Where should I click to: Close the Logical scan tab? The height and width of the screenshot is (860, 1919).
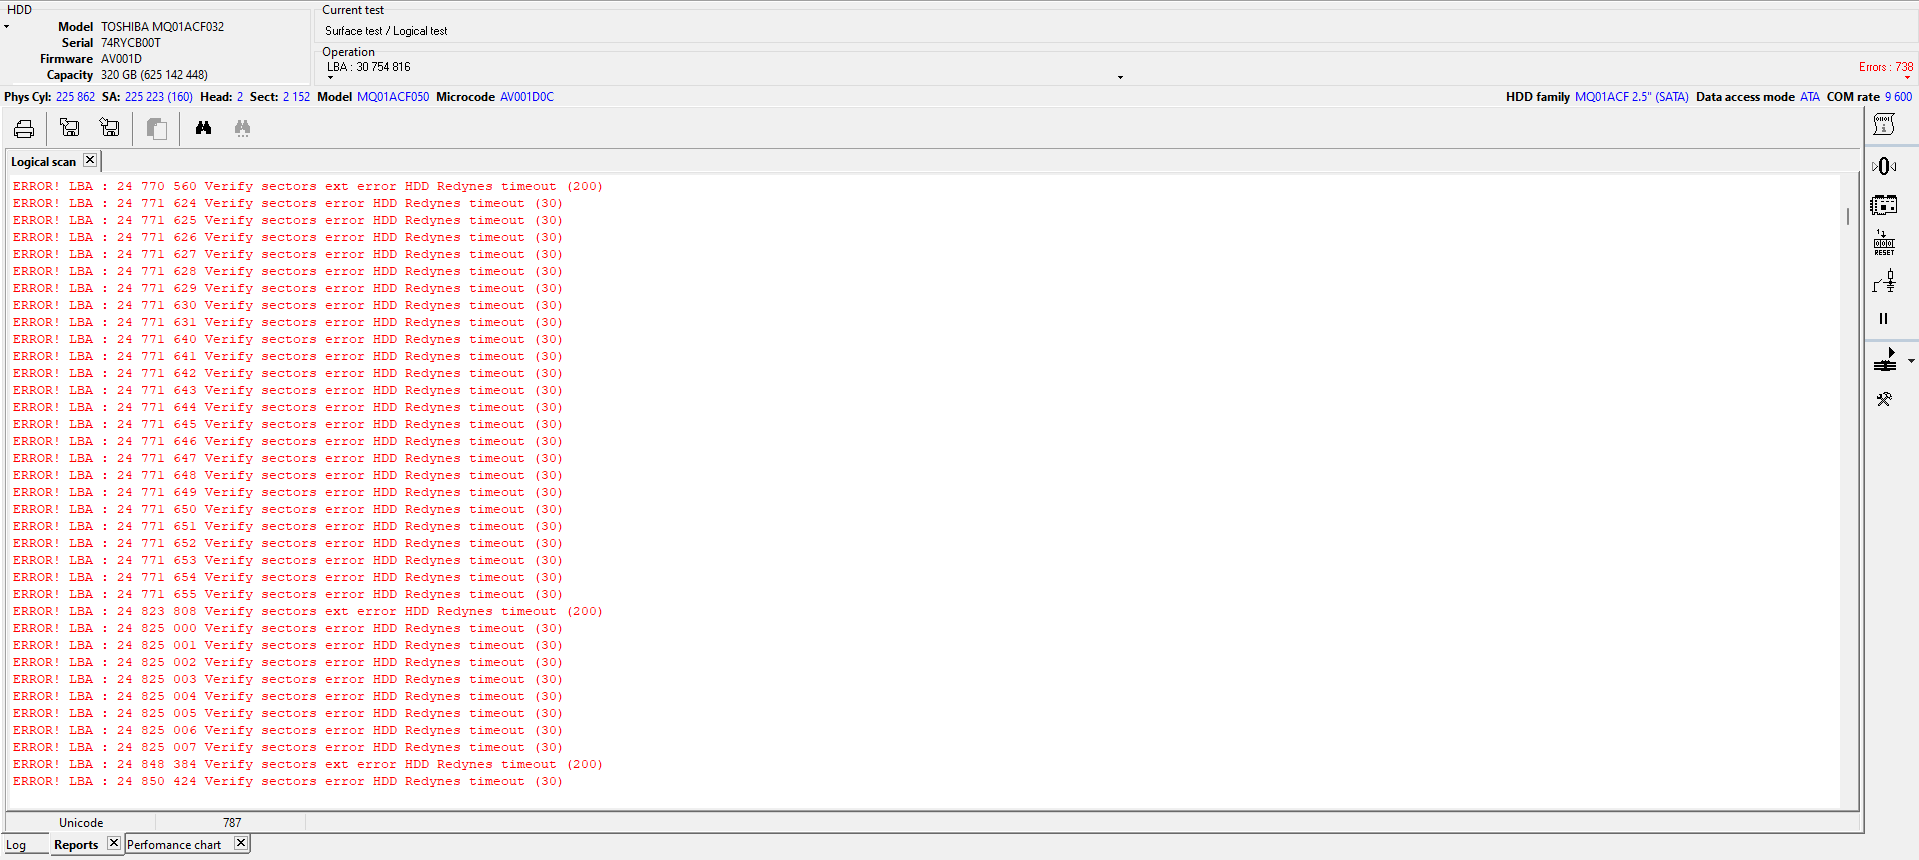pyautogui.click(x=90, y=160)
